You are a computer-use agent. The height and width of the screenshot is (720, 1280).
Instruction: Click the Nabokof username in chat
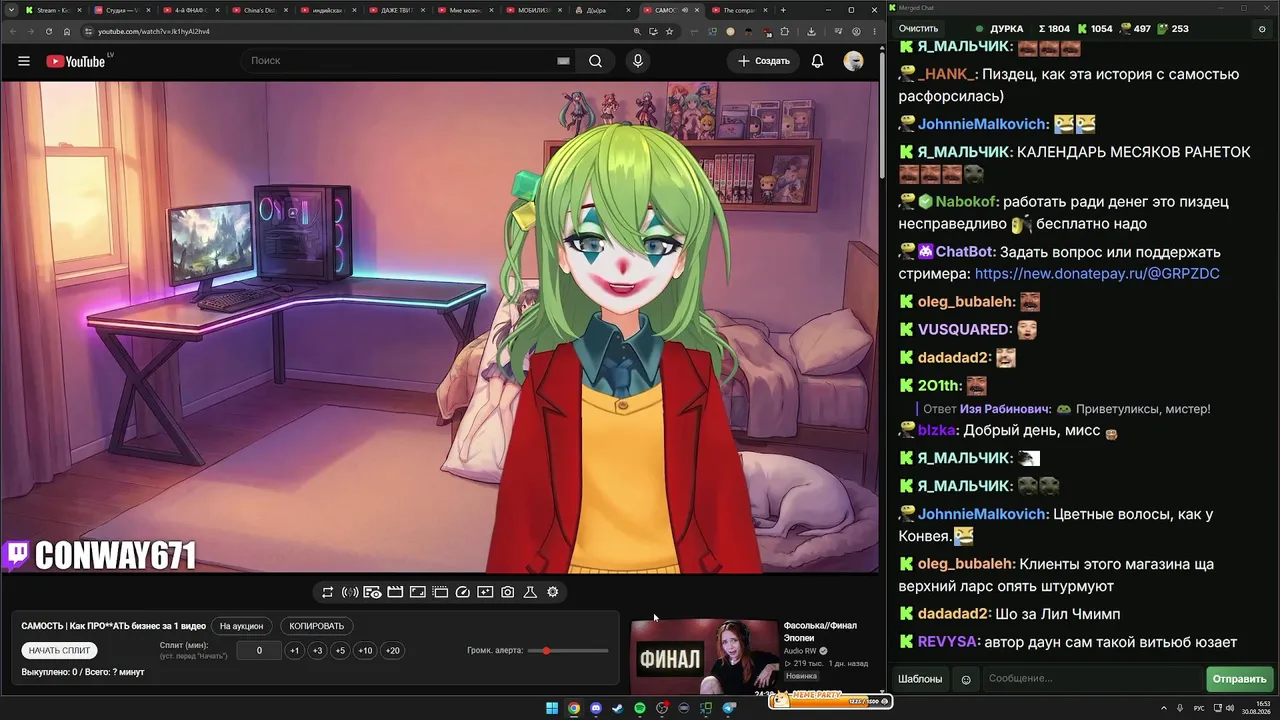[967, 201]
